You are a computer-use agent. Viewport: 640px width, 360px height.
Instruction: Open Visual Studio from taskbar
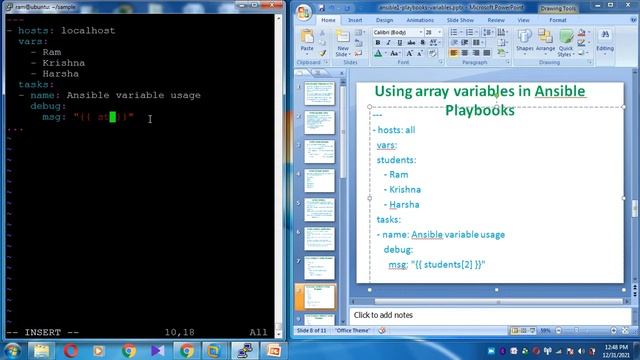[x=157, y=351]
